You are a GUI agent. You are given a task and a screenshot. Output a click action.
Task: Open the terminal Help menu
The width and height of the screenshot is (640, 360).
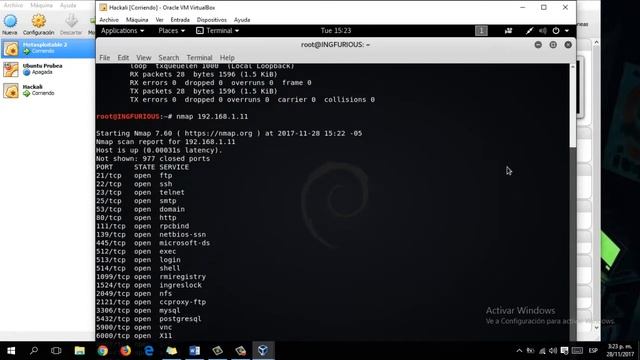point(227,58)
